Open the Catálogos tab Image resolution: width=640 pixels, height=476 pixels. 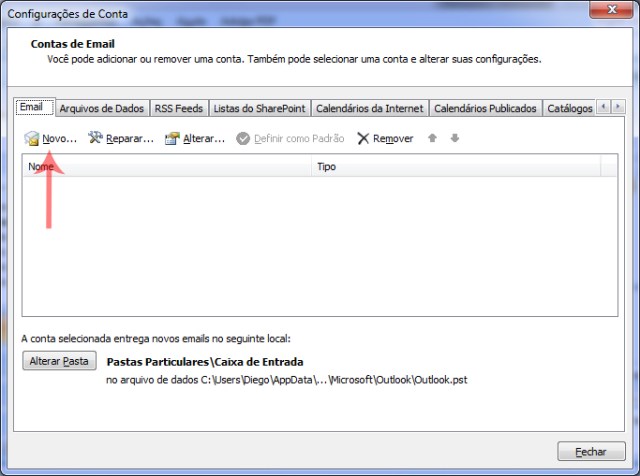point(568,108)
